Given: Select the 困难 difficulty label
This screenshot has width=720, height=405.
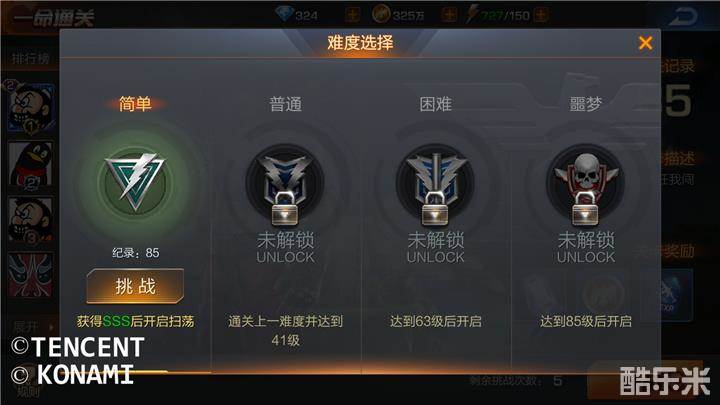Looking at the screenshot, I should [435, 104].
